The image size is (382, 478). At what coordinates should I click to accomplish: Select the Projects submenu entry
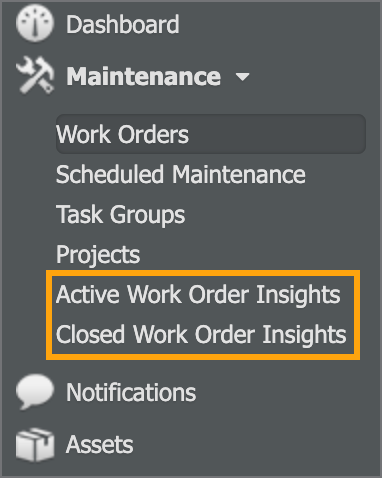click(x=98, y=255)
